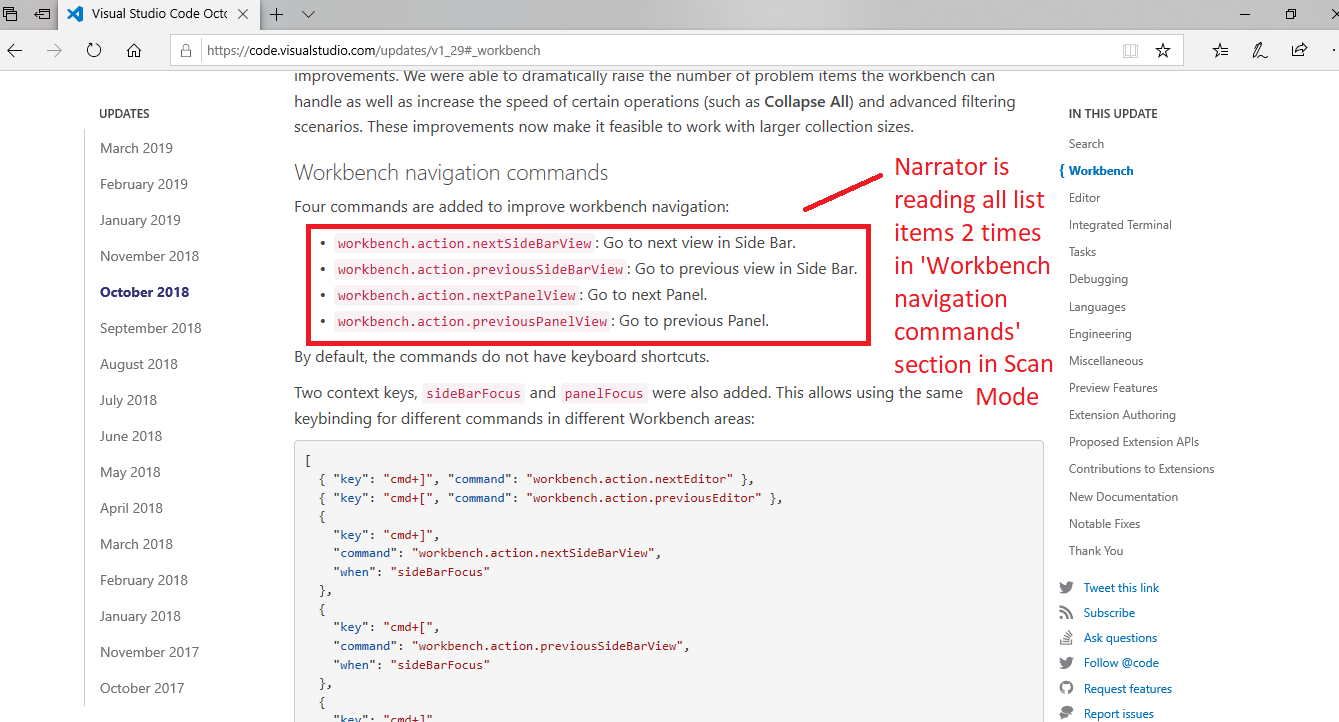This screenshot has width=1339, height=722.
Task: Open February 2019 update
Action: click(x=144, y=184)
